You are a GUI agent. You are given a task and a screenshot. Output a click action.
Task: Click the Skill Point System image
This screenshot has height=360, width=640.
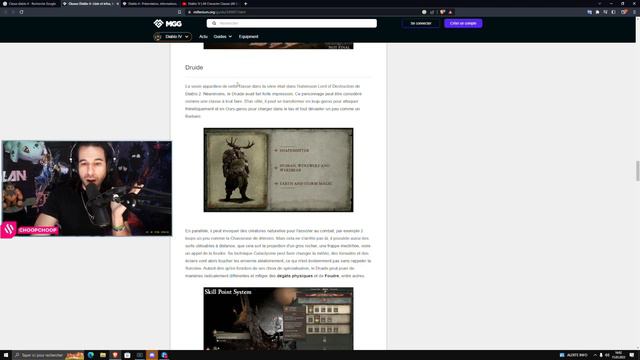pos(278,318)
